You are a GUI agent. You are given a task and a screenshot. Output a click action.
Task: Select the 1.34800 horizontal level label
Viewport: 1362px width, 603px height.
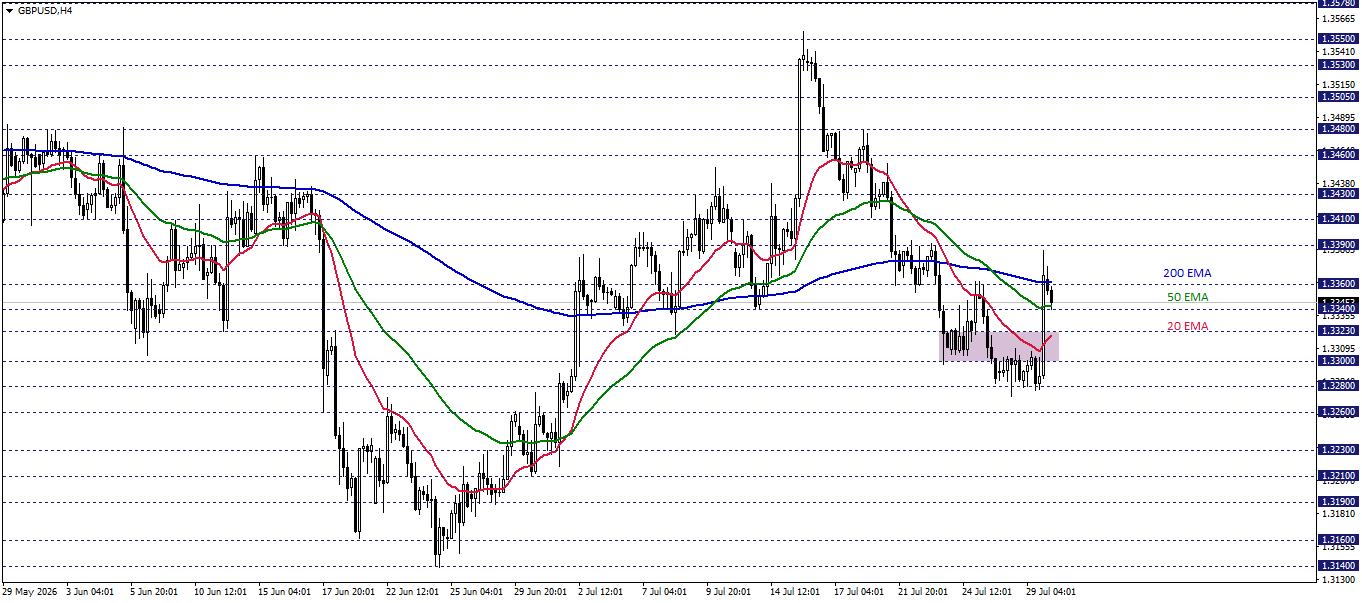[1338, 128]
